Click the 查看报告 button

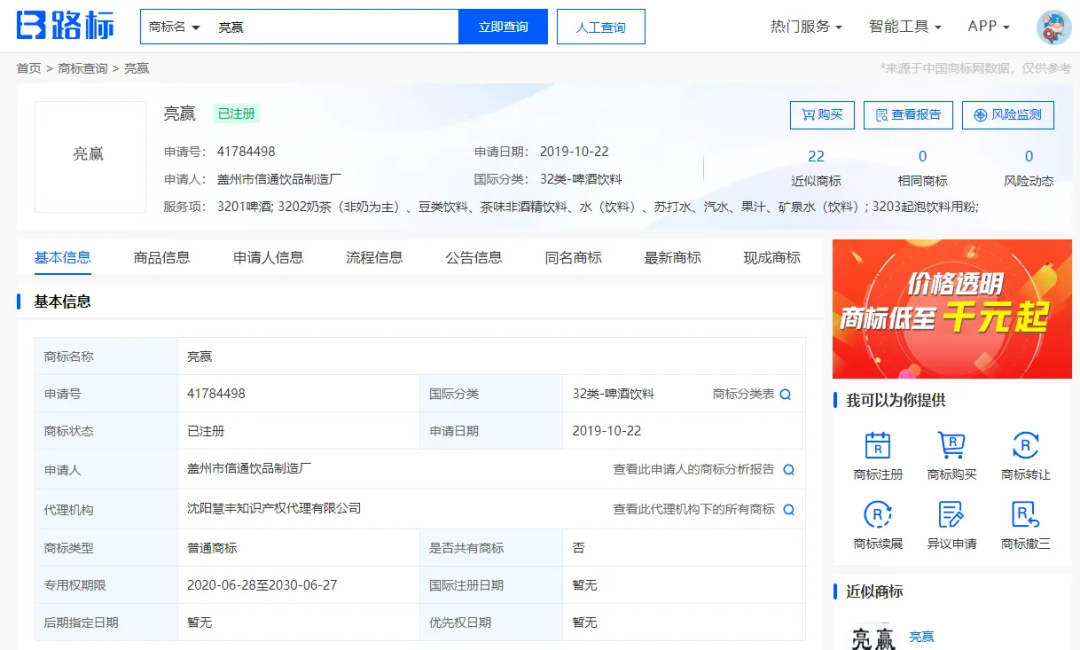908,115
